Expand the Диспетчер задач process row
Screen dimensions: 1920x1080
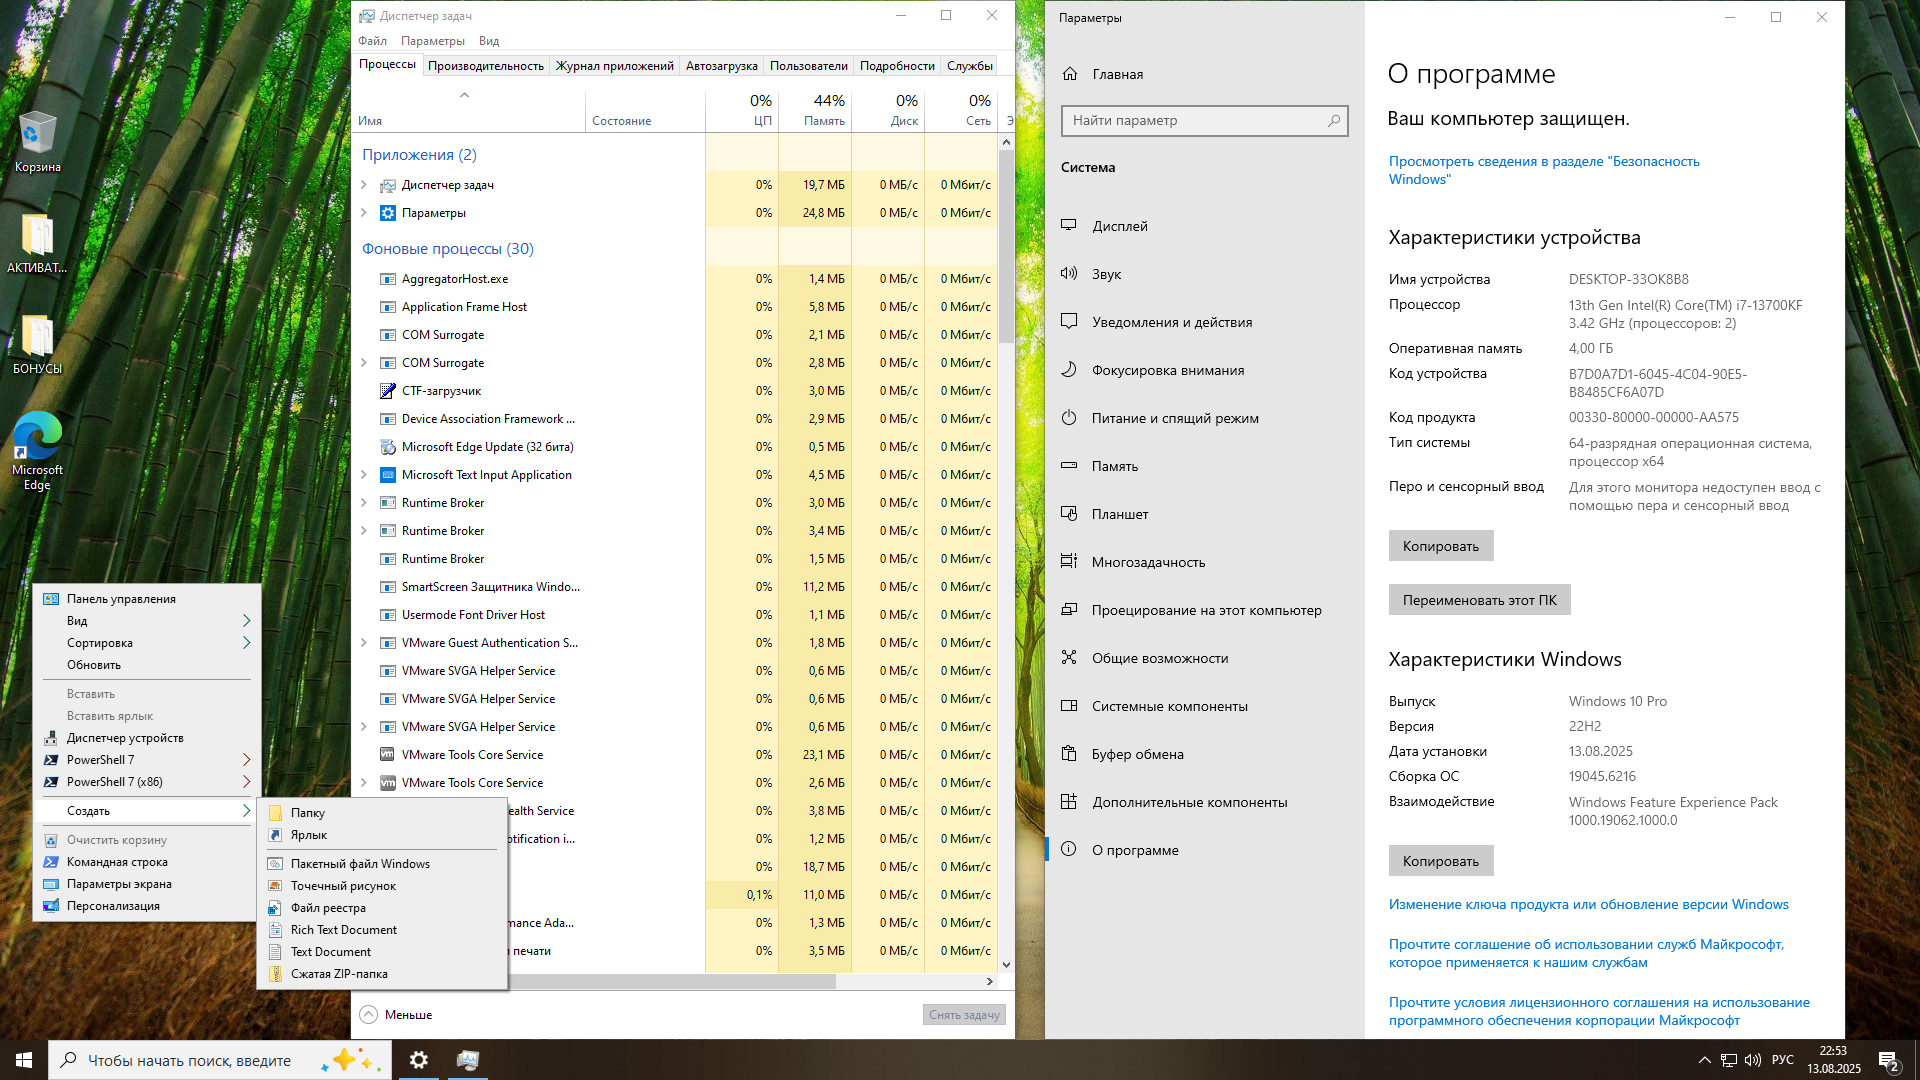(x=364, y=185)
